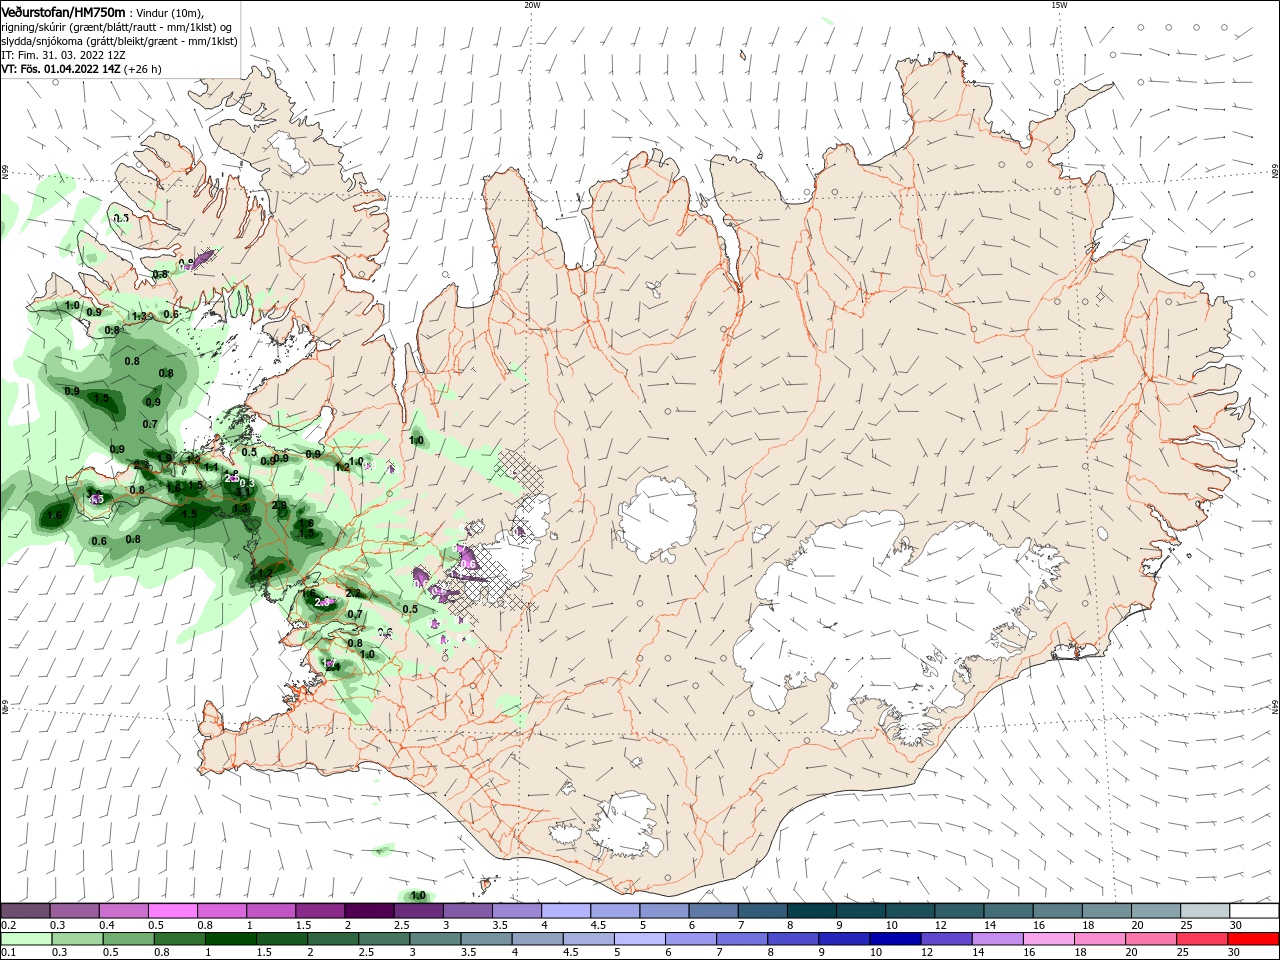Click the pale periwinkle 4–4.5 swatch in upper legend

point(566,911)
